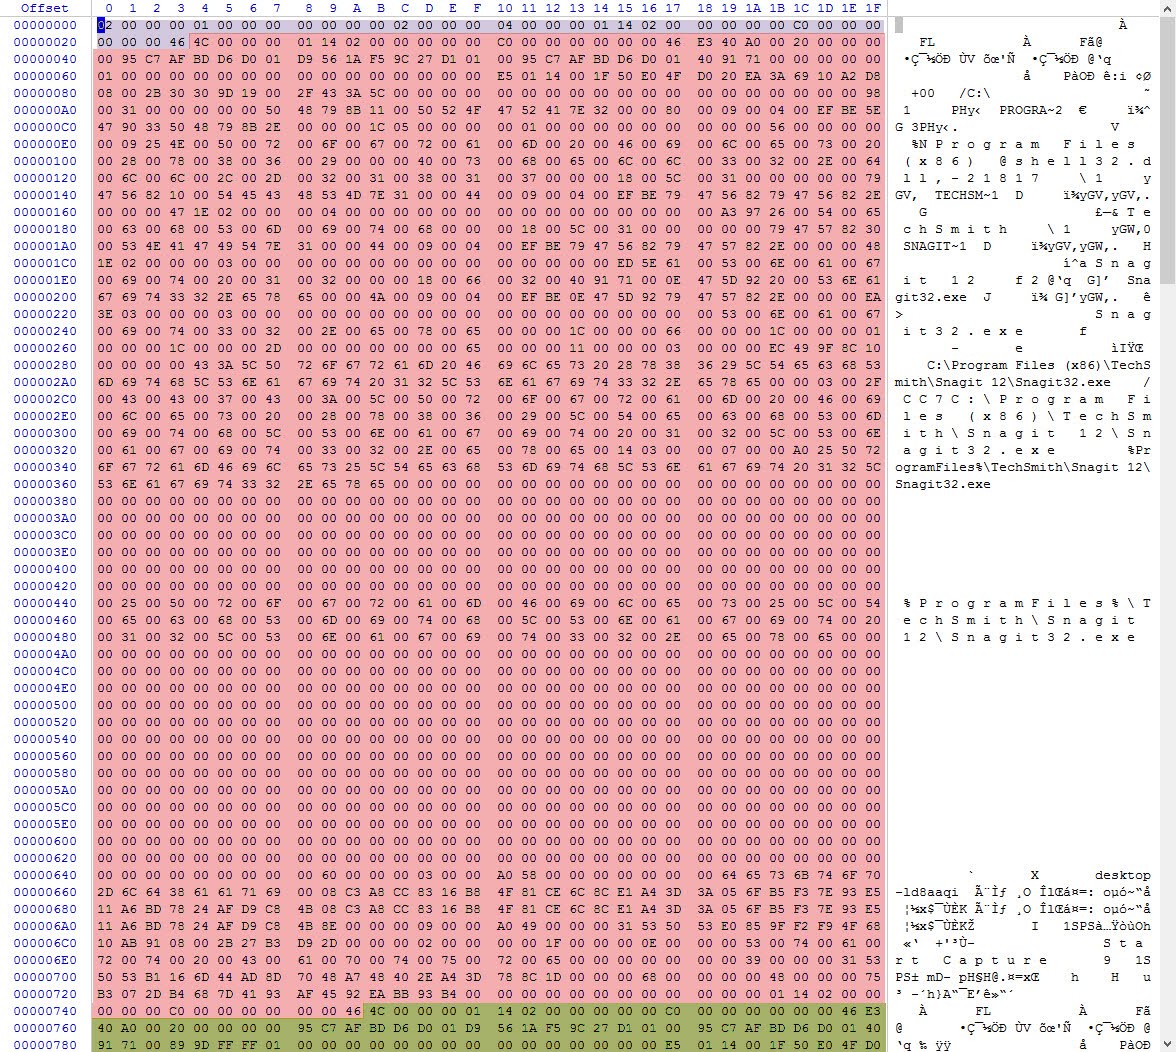The height and width of the screenshot is (1052, 1176).
Task: Click the scroll down arrow of the vertical scrollbar
Action: [1168, 1044]
